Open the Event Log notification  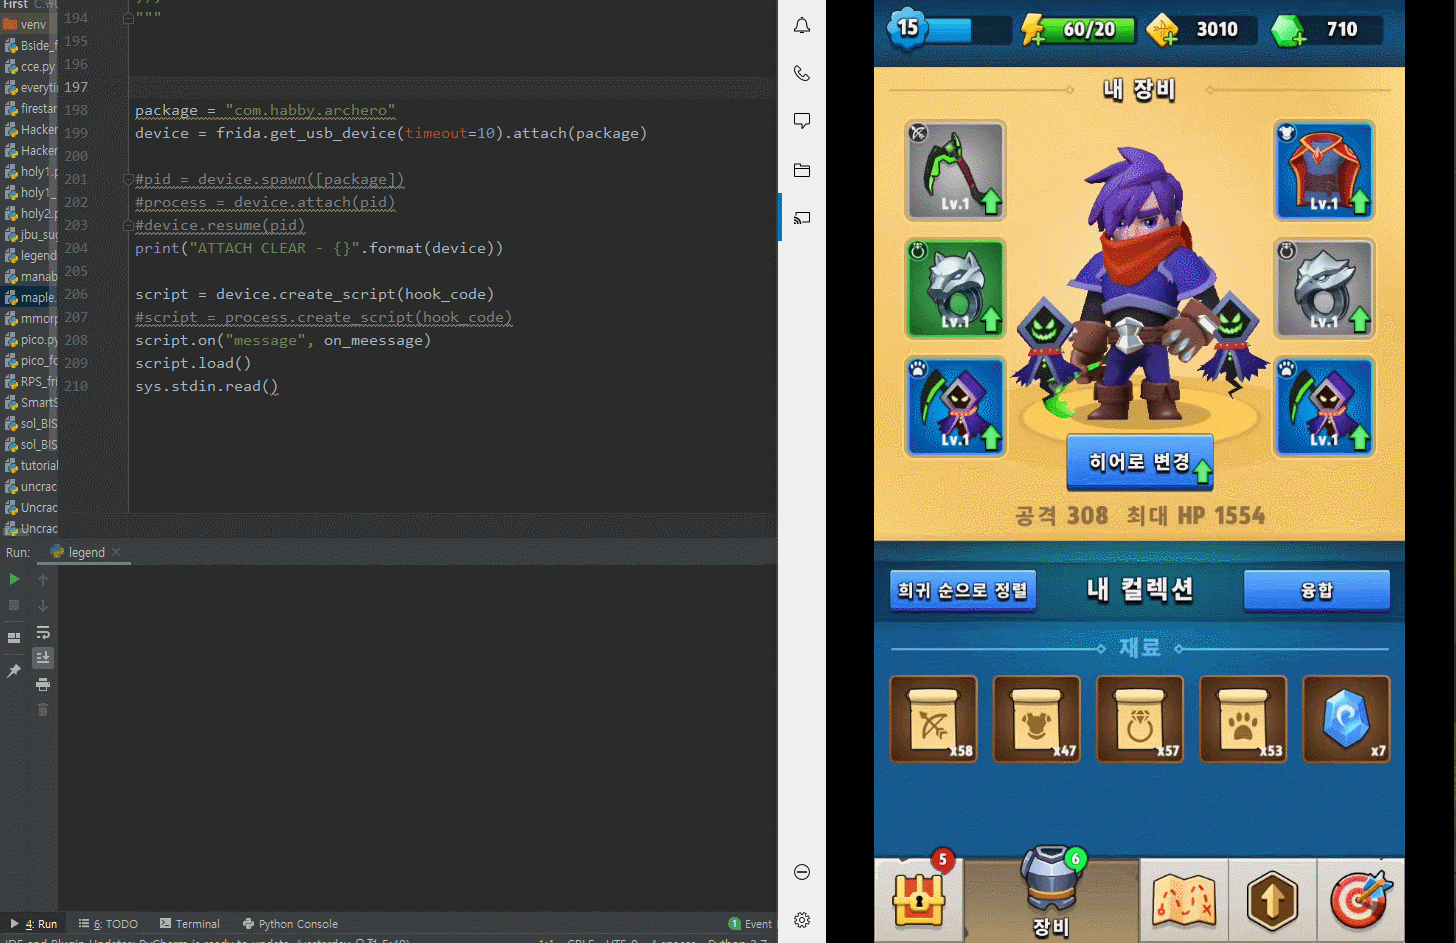tap(751, 924)
